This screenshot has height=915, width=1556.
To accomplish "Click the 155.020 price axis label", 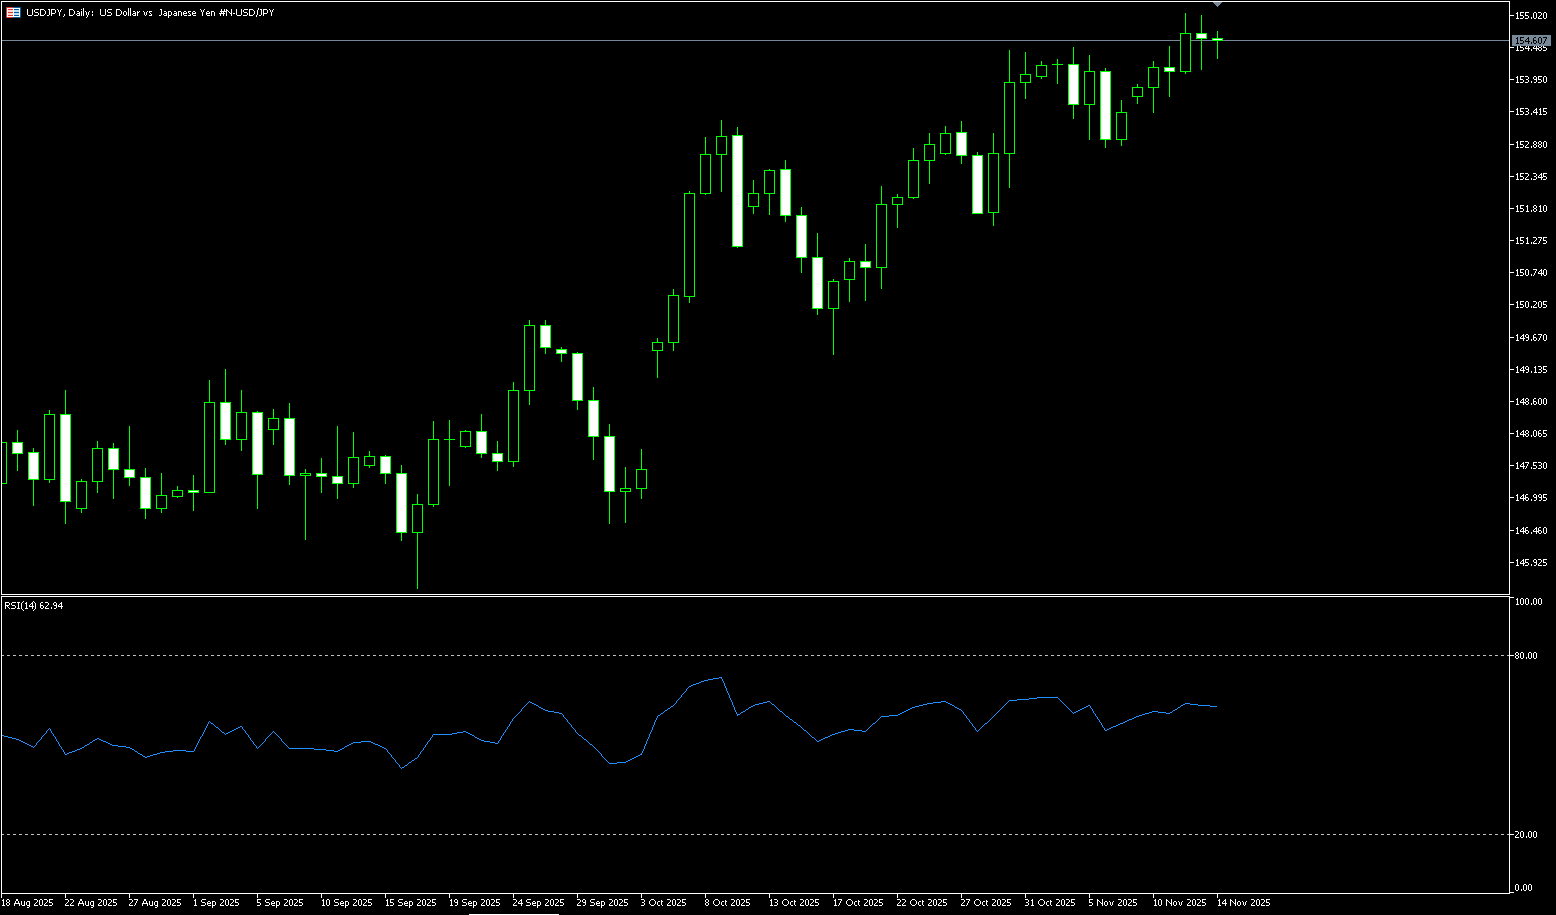I will pos(1532,16).
